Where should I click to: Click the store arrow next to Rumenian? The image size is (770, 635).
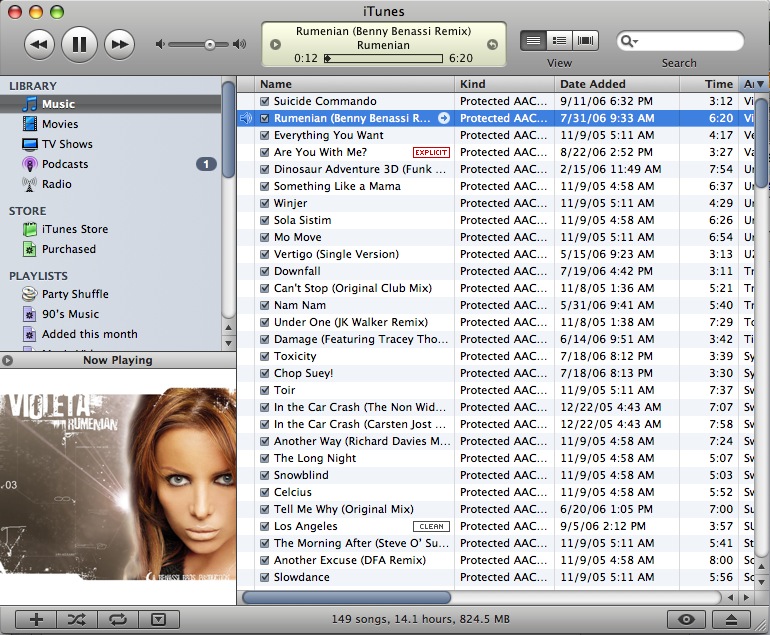point(444,118)
